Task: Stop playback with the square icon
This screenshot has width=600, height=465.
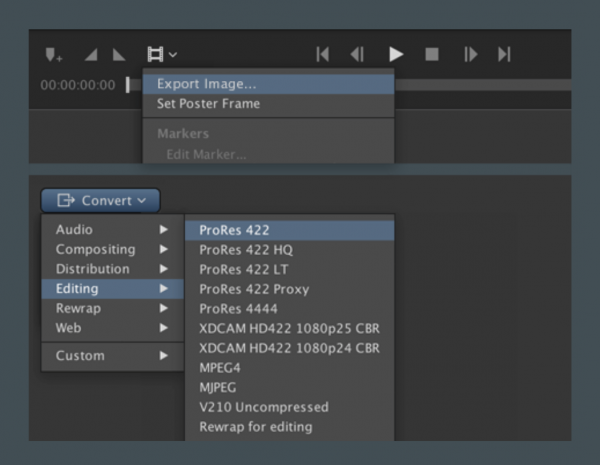Action: tap(432, 54)
